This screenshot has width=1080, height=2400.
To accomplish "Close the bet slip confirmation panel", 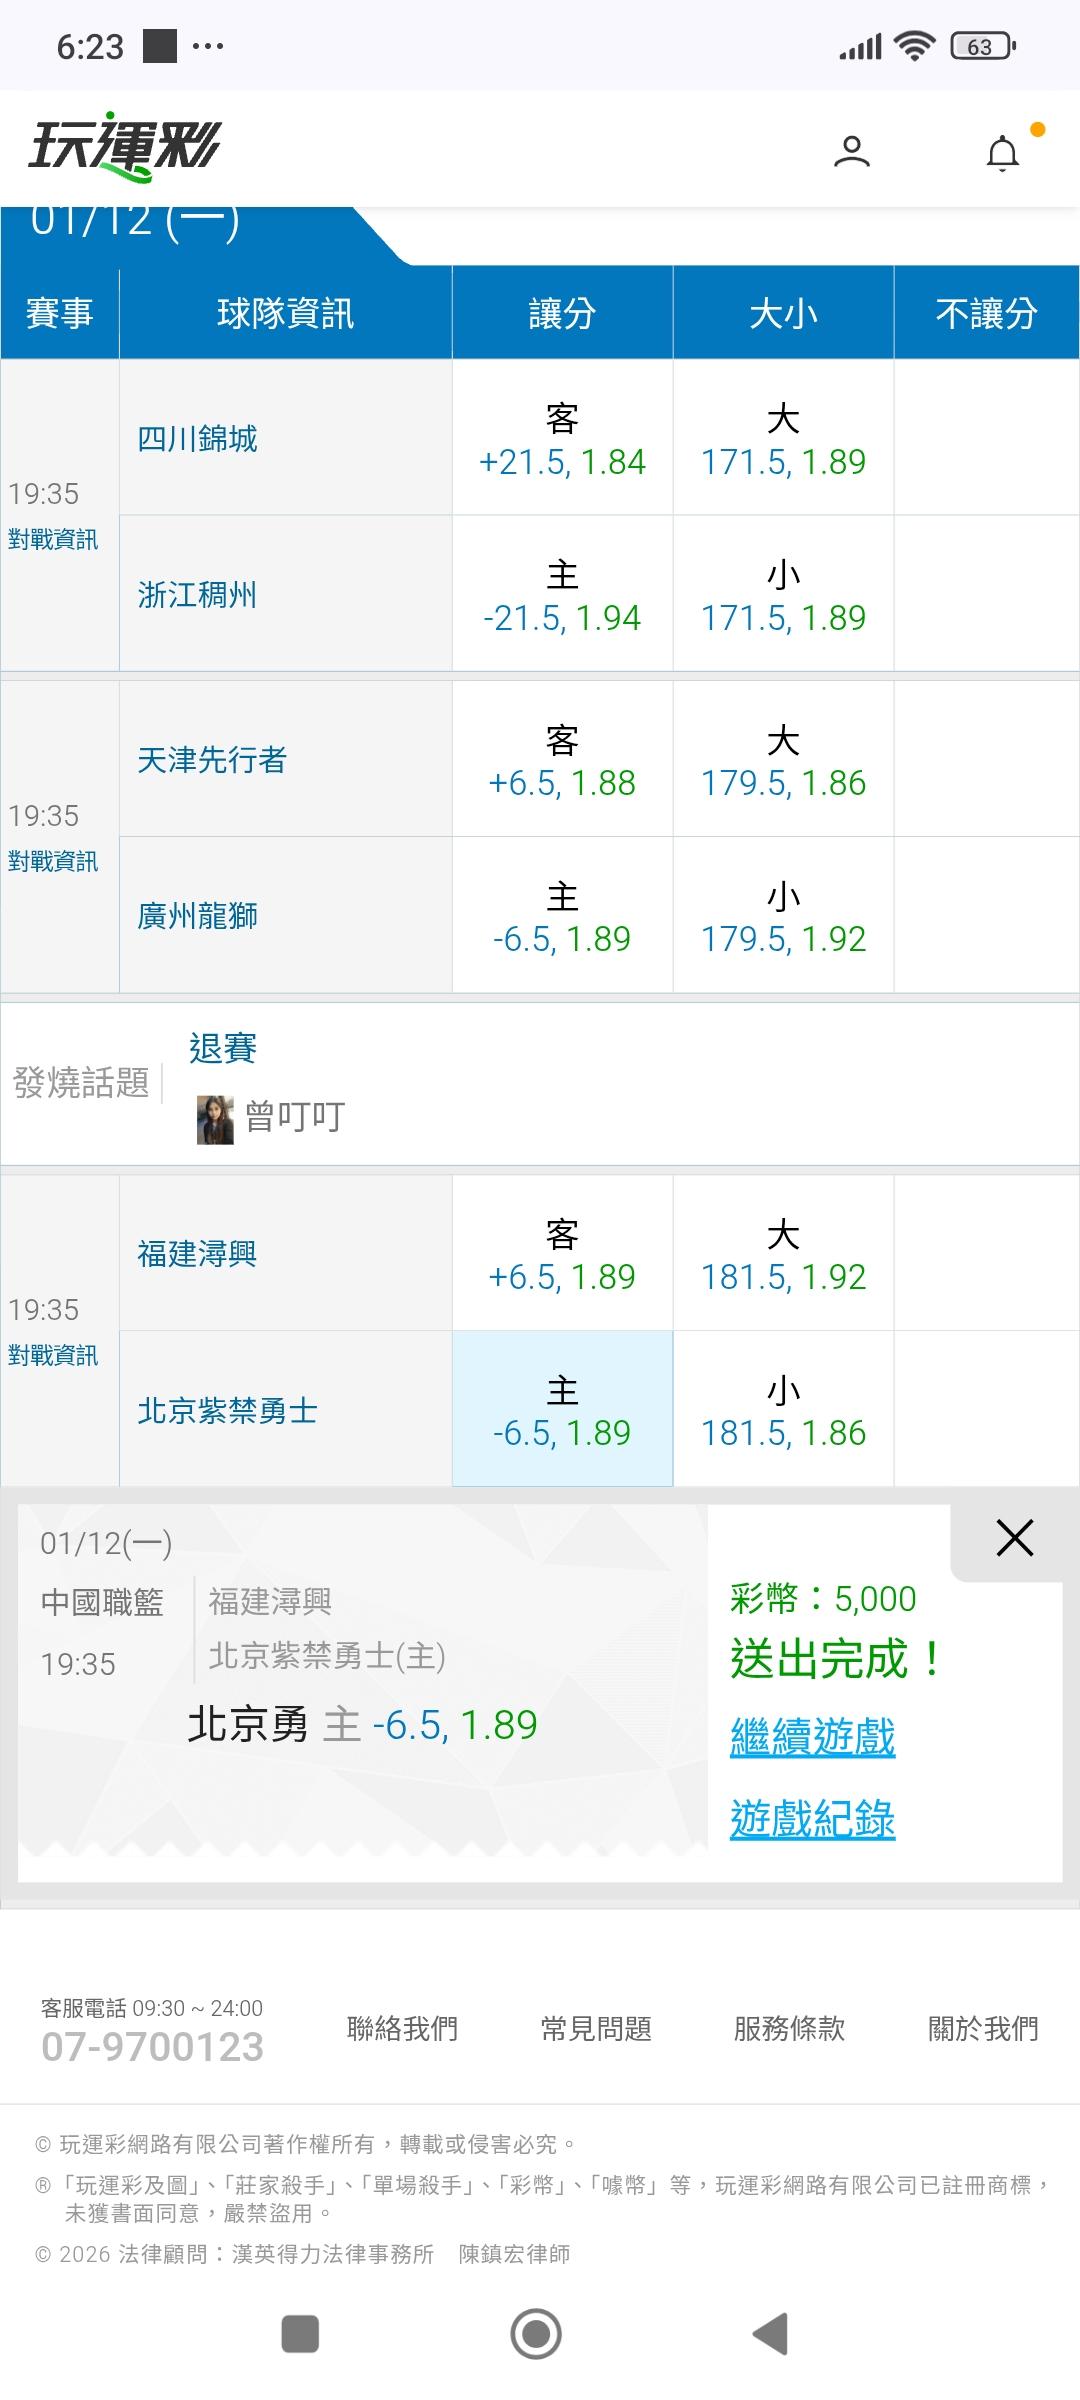I will 1014,1538.
